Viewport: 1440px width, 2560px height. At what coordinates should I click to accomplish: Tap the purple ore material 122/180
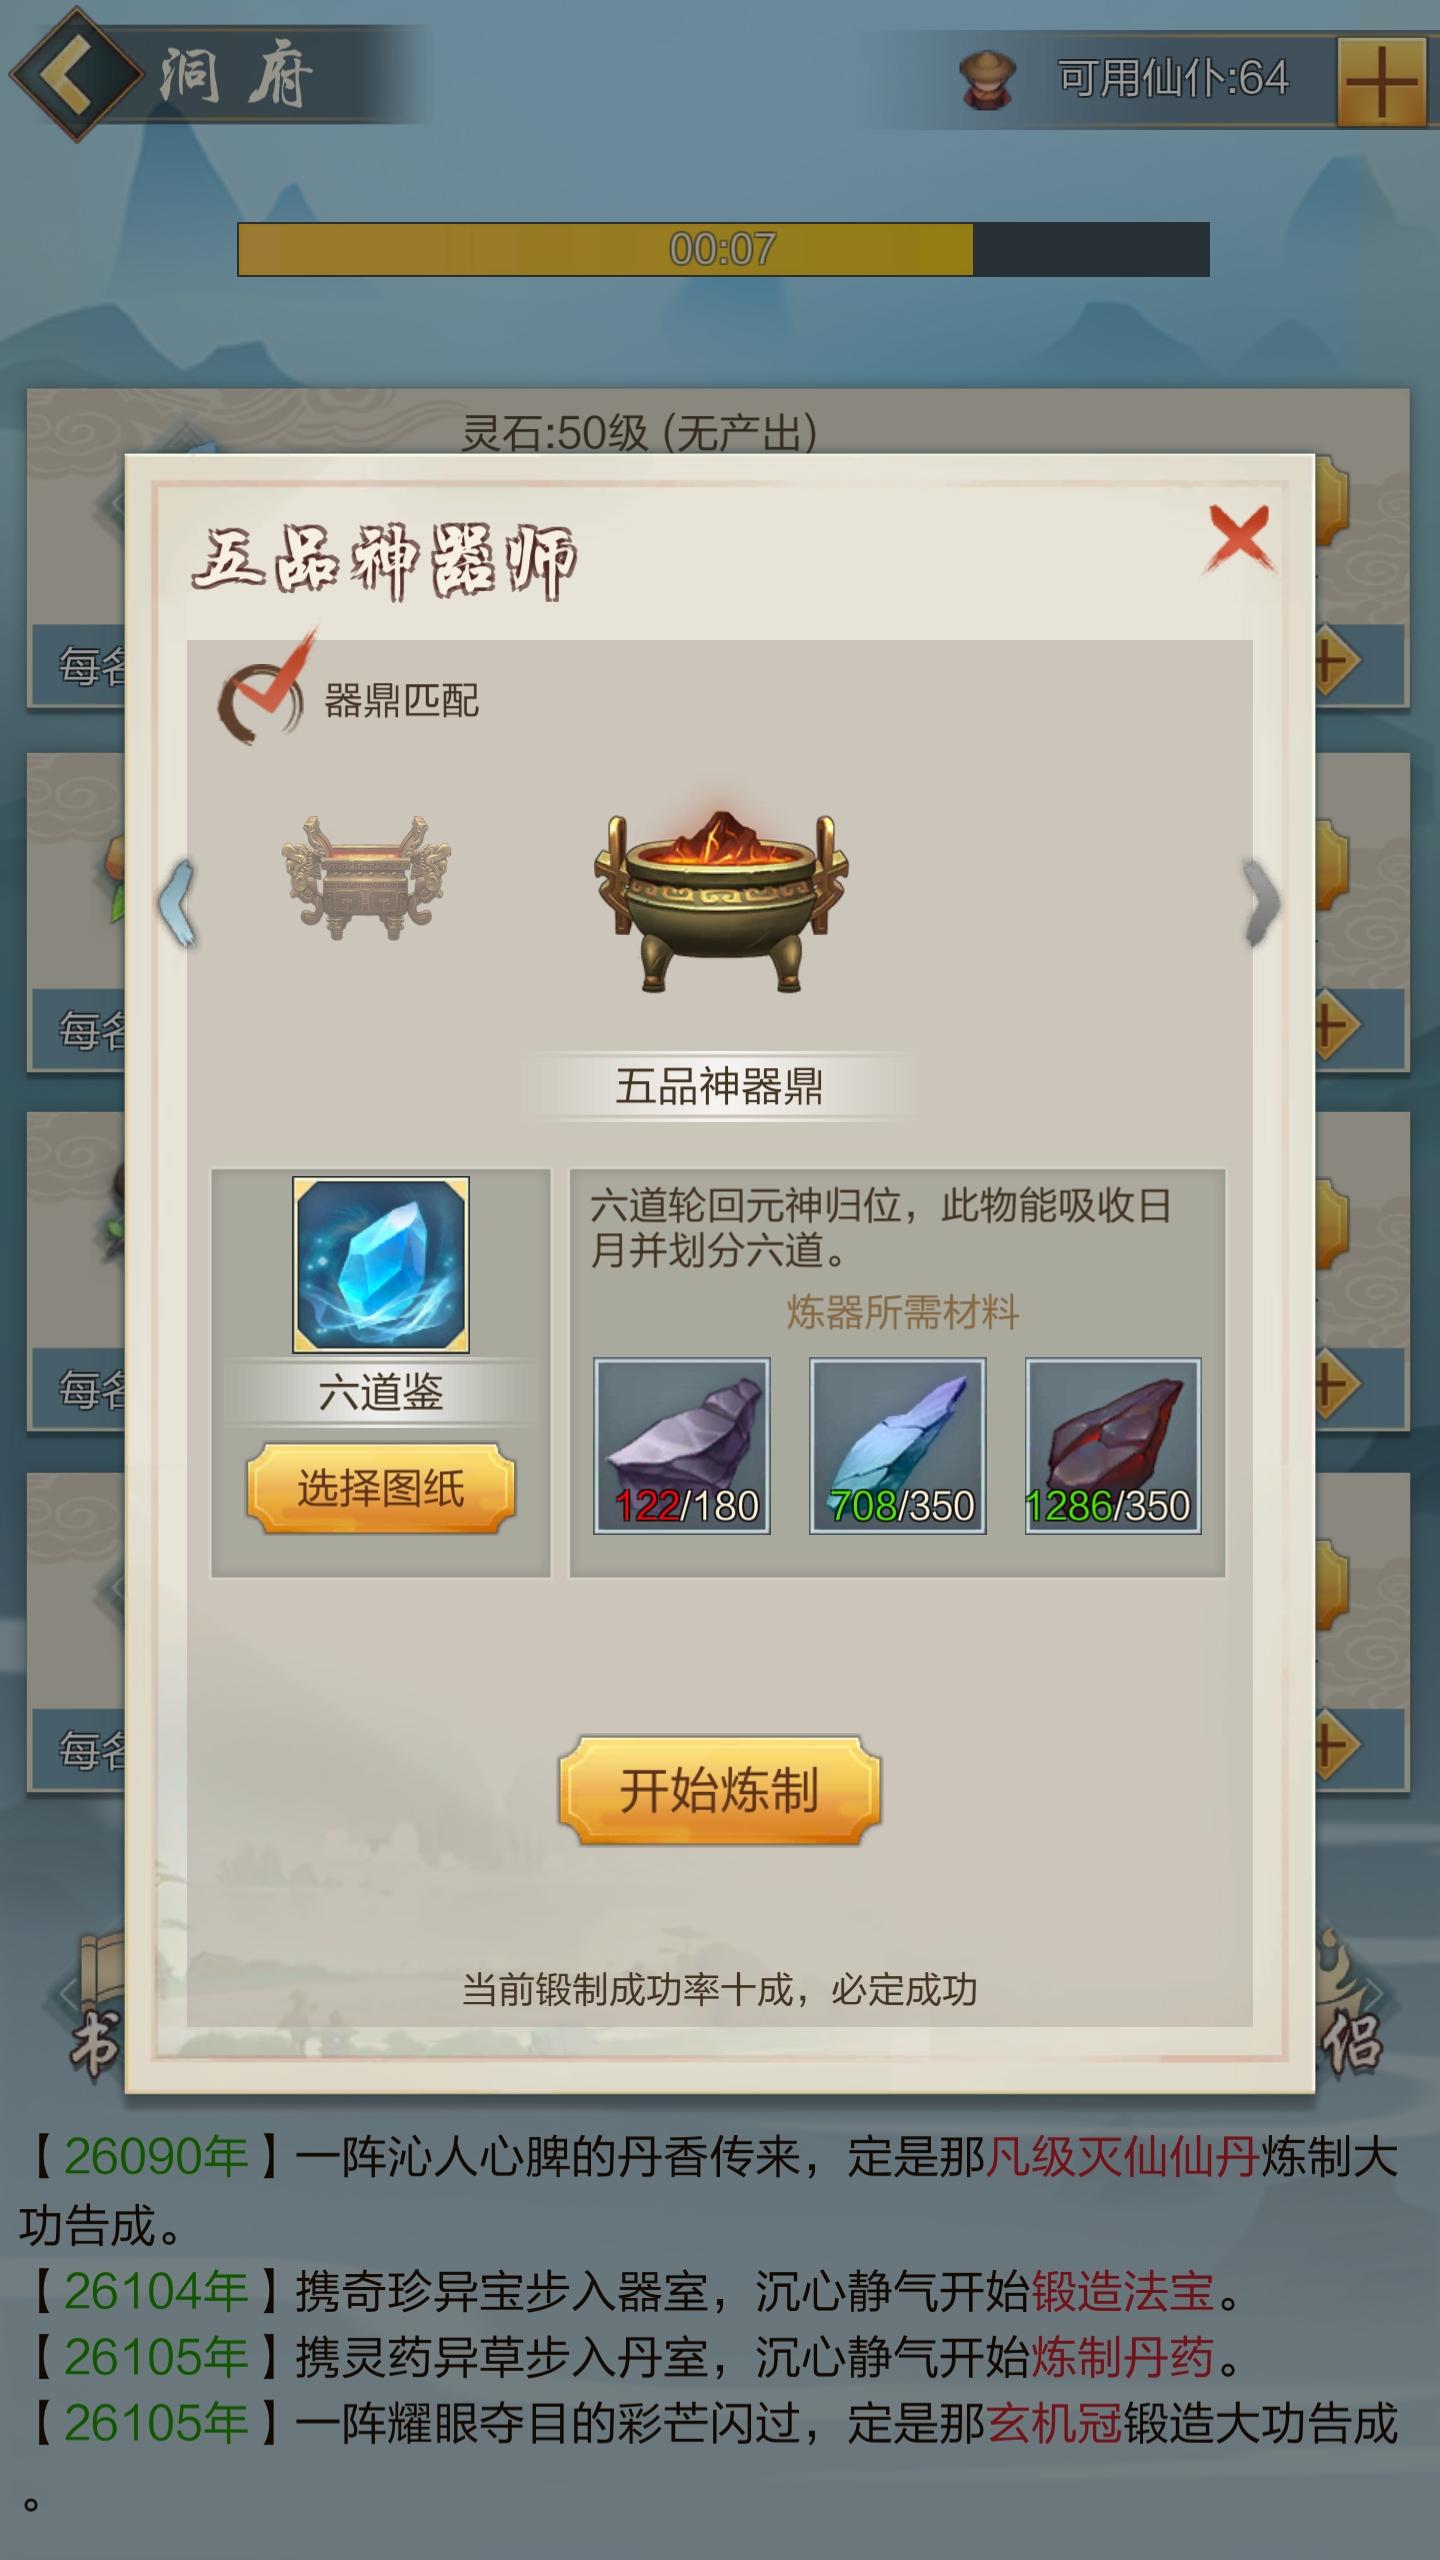click(682, 1445)
